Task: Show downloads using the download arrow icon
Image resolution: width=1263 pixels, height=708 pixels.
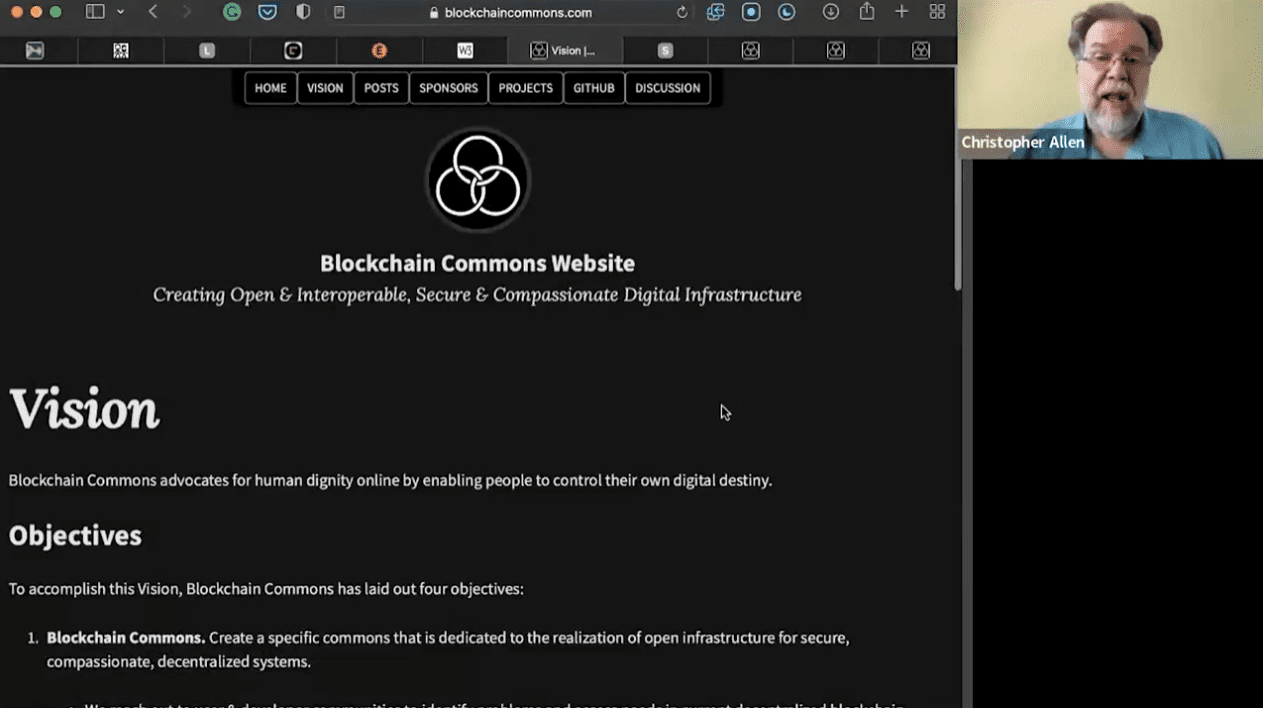Action: coord(830,12)
